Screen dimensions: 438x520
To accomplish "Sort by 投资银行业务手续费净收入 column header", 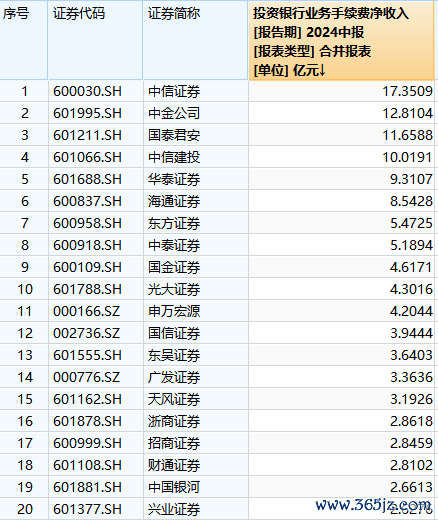I will coord(342,41).
